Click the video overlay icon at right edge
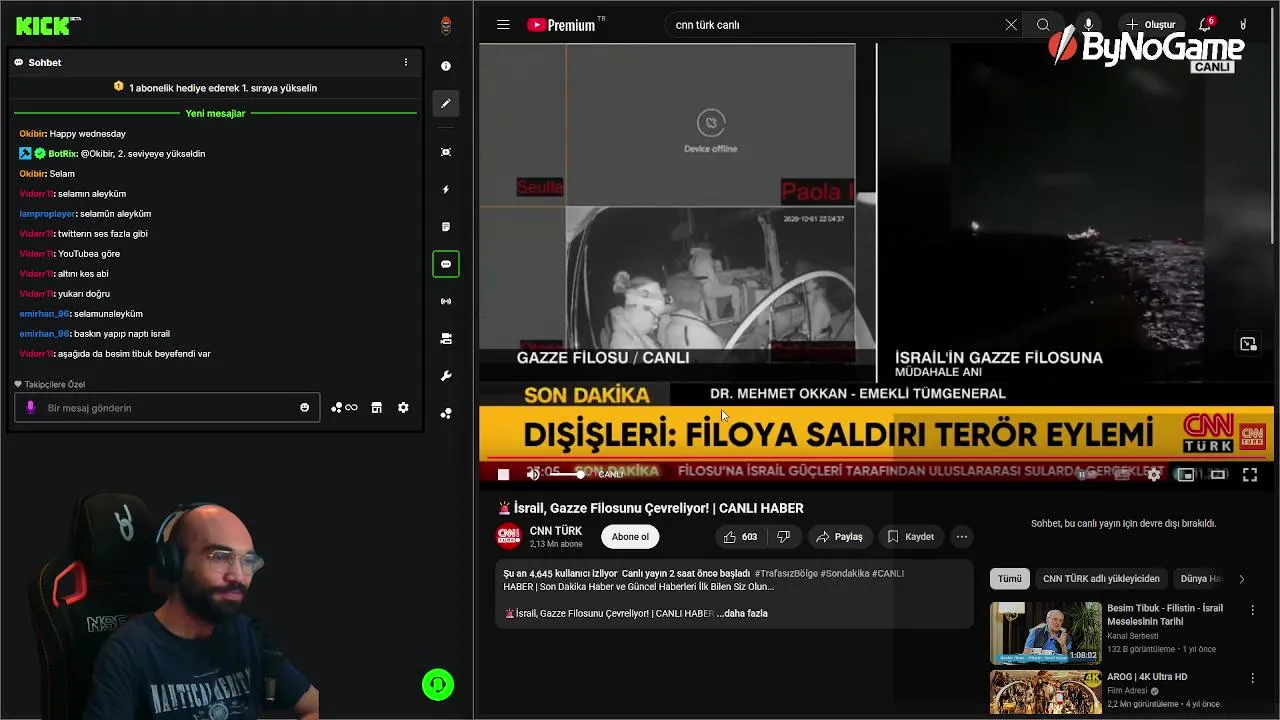The height and width of the screenshot is (720, 1280). tap(1248, 344)
